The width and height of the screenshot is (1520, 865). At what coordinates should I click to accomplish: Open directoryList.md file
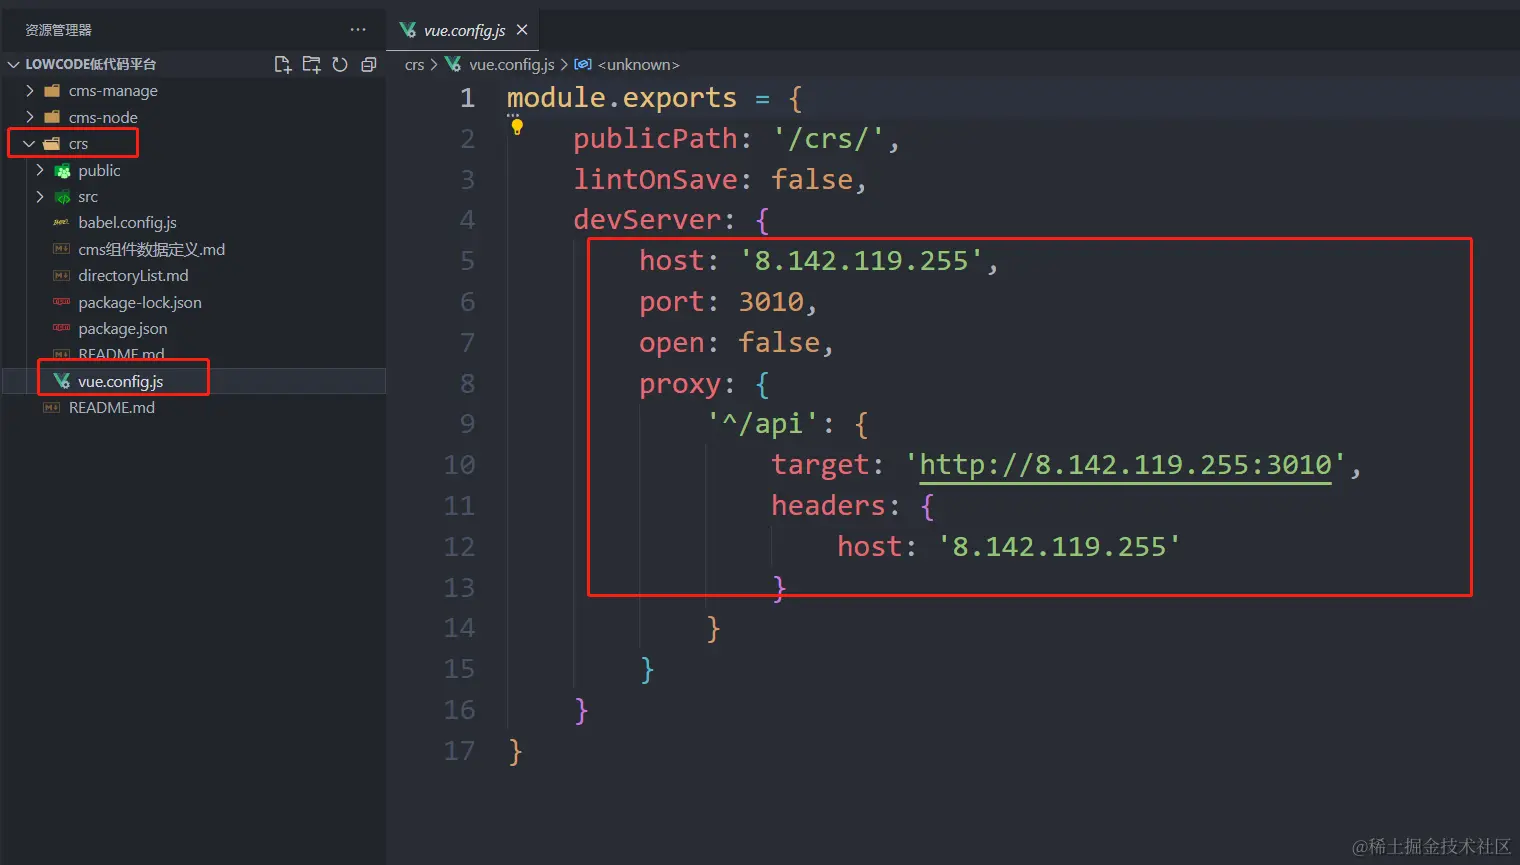133,276
